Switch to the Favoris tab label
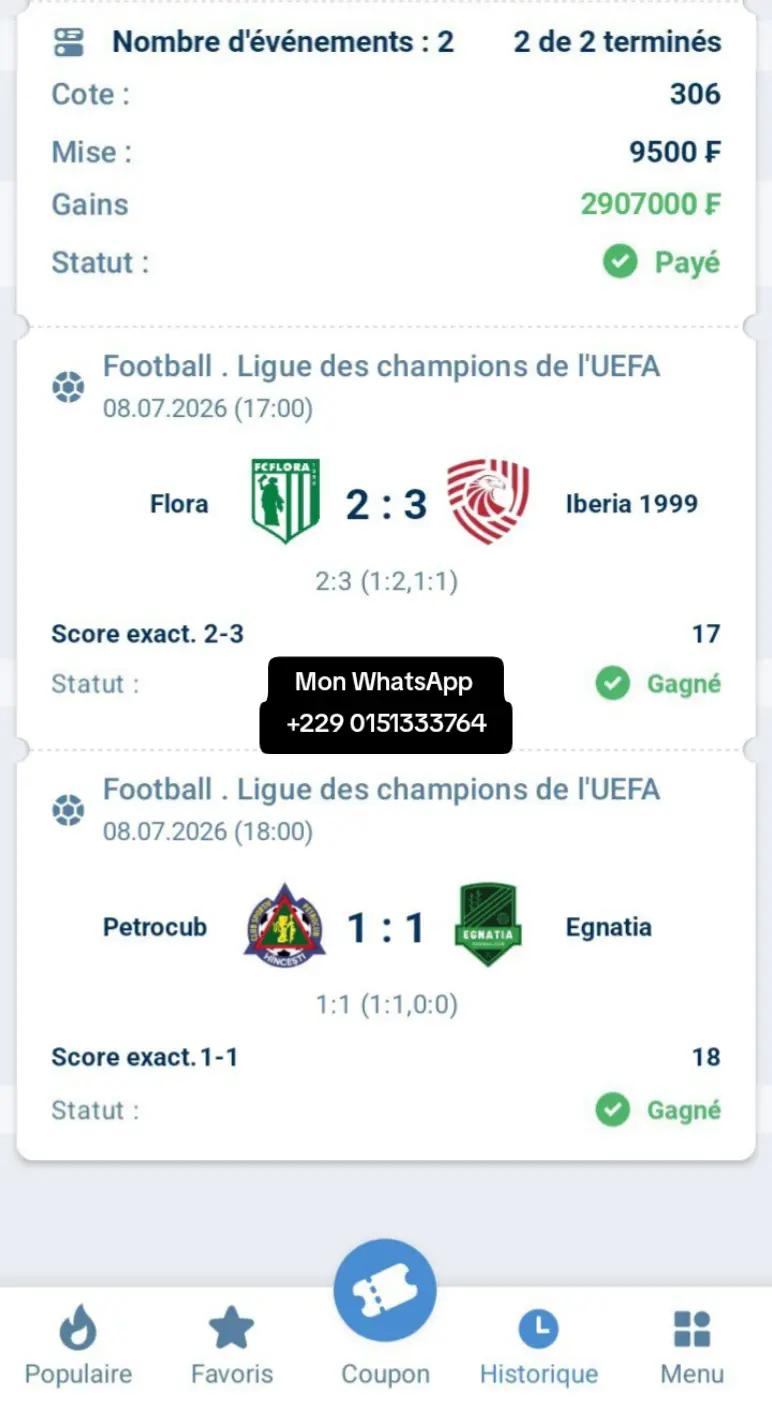 [x=232, y=1374]
